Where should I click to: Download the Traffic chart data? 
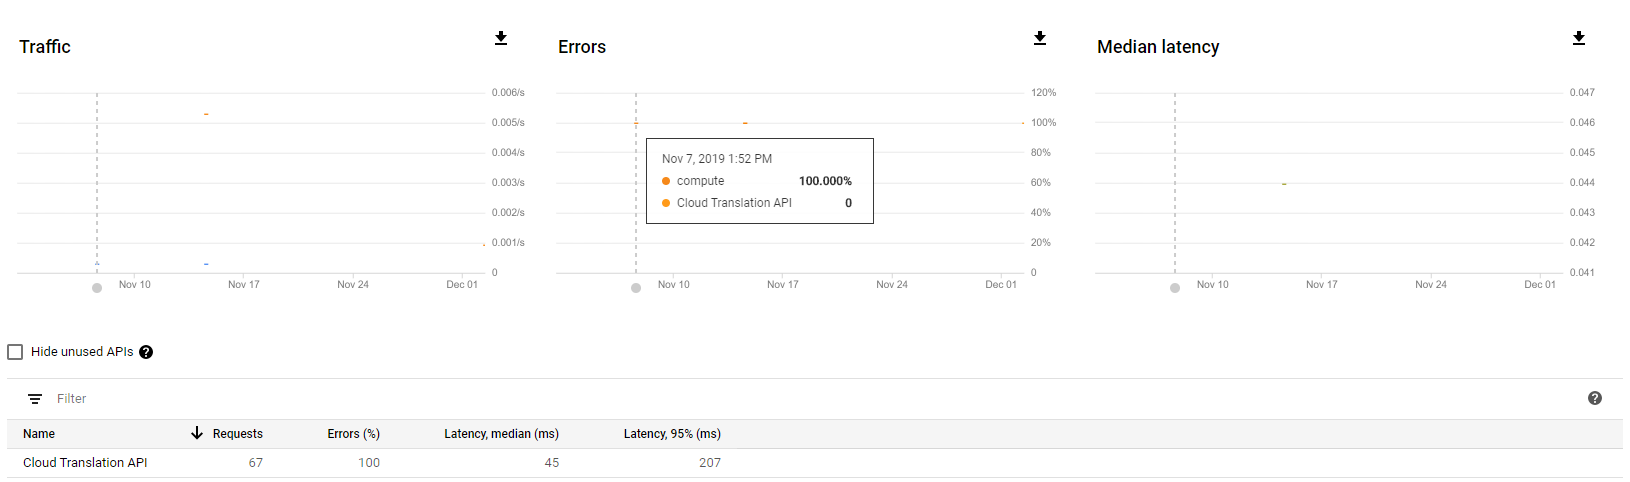(x=501, y=38)
